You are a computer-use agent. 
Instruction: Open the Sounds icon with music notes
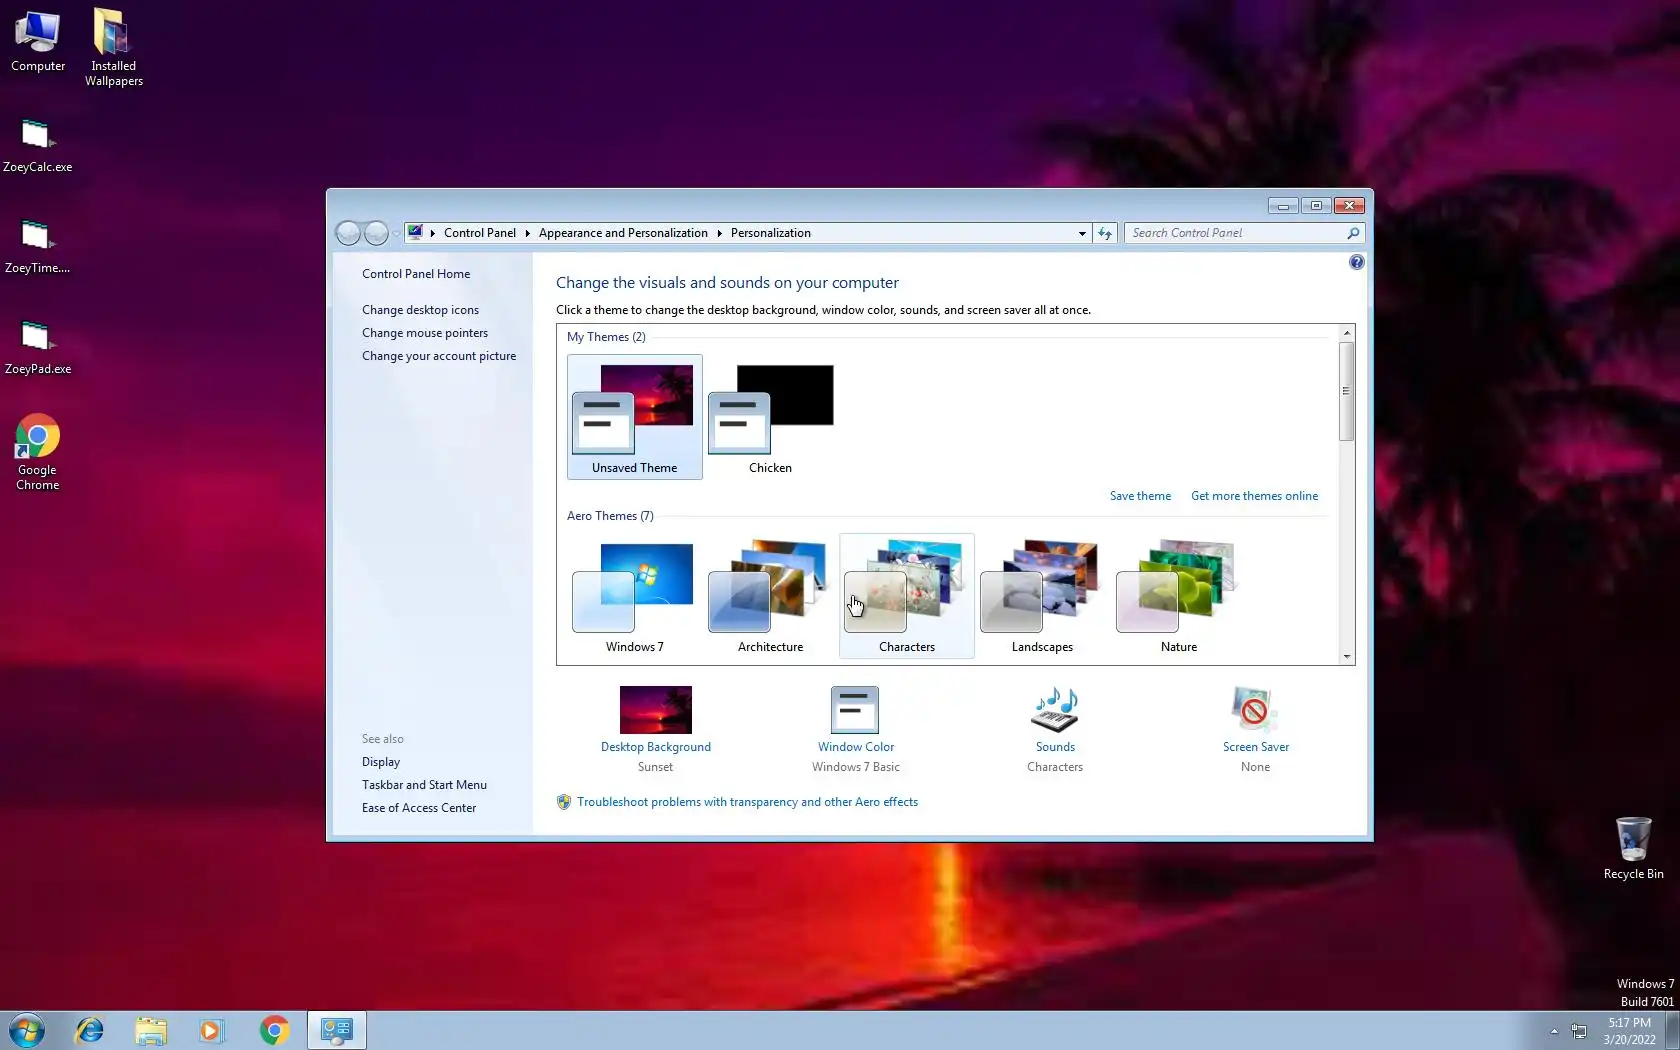[x=1055, y=710]
